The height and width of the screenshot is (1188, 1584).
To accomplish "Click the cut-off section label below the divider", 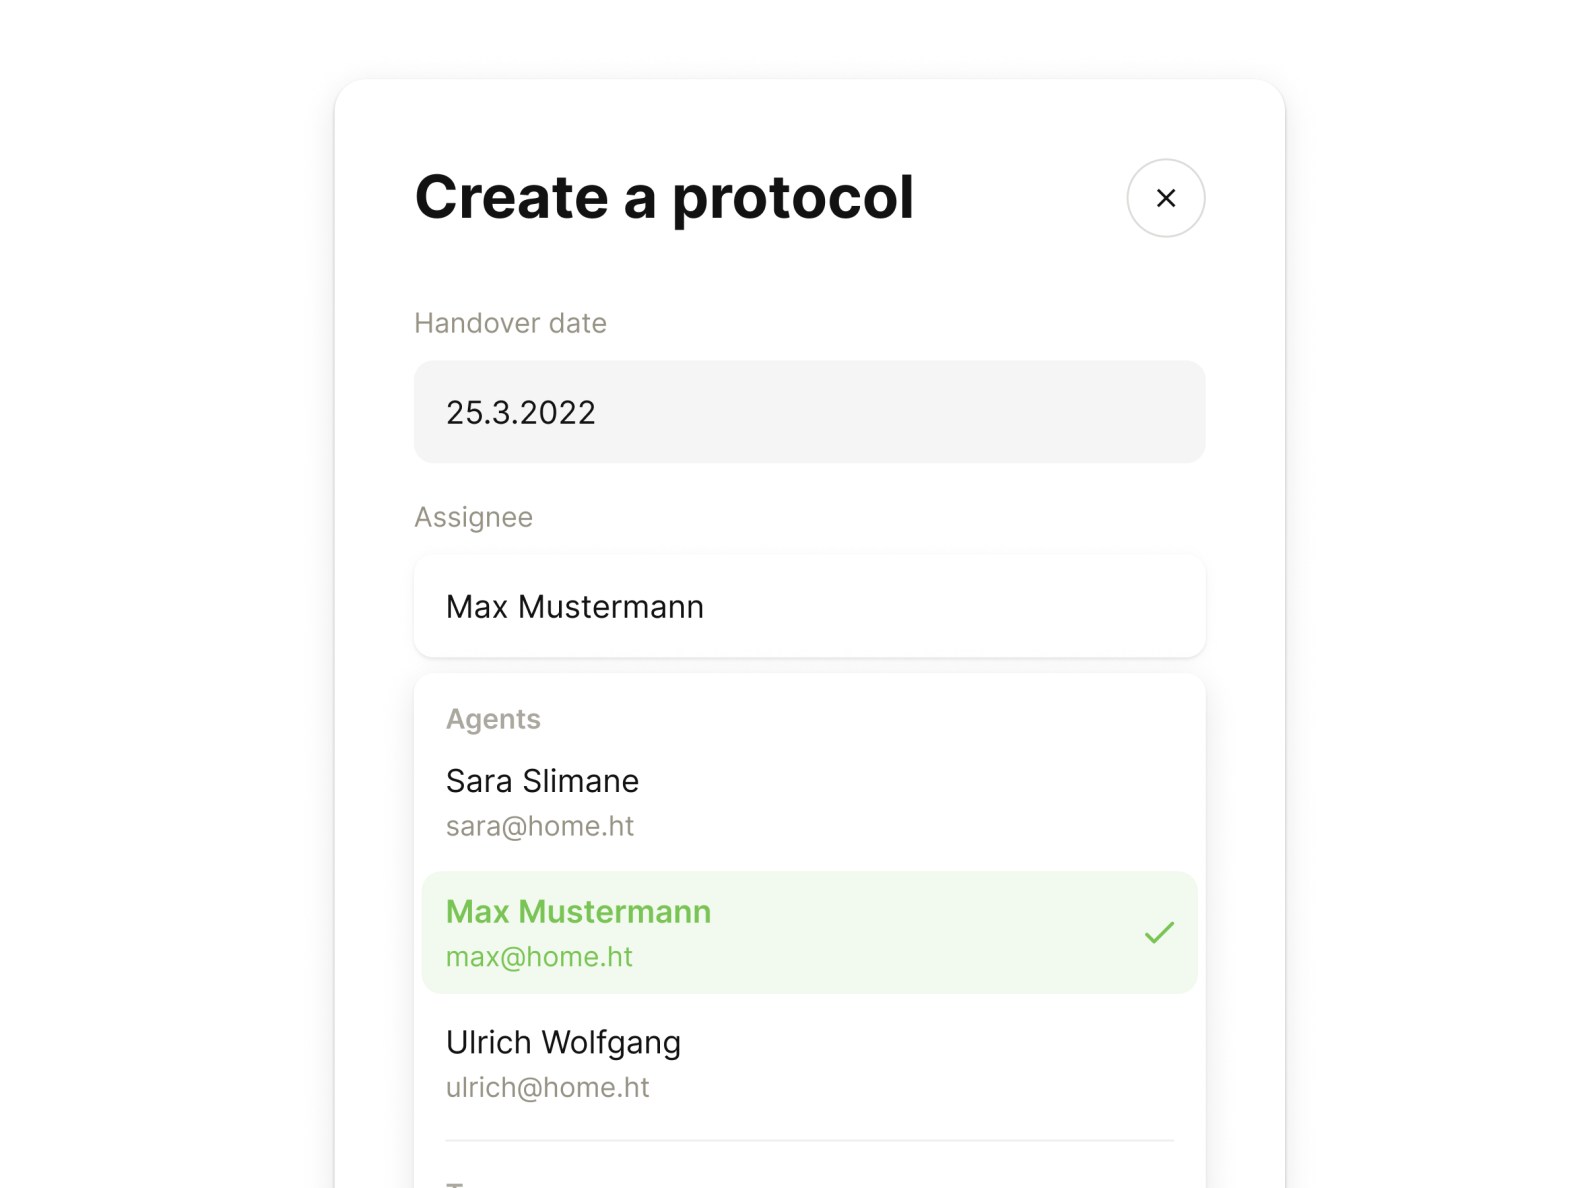I will 455,1184.
